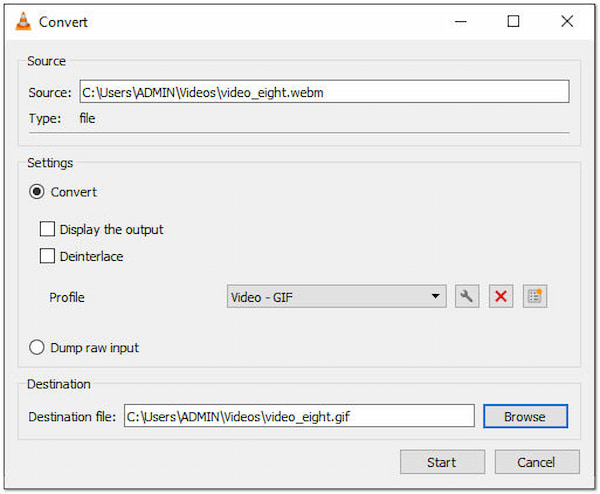
Task: Maximize the Convert window
Action: tap(513, 21)
